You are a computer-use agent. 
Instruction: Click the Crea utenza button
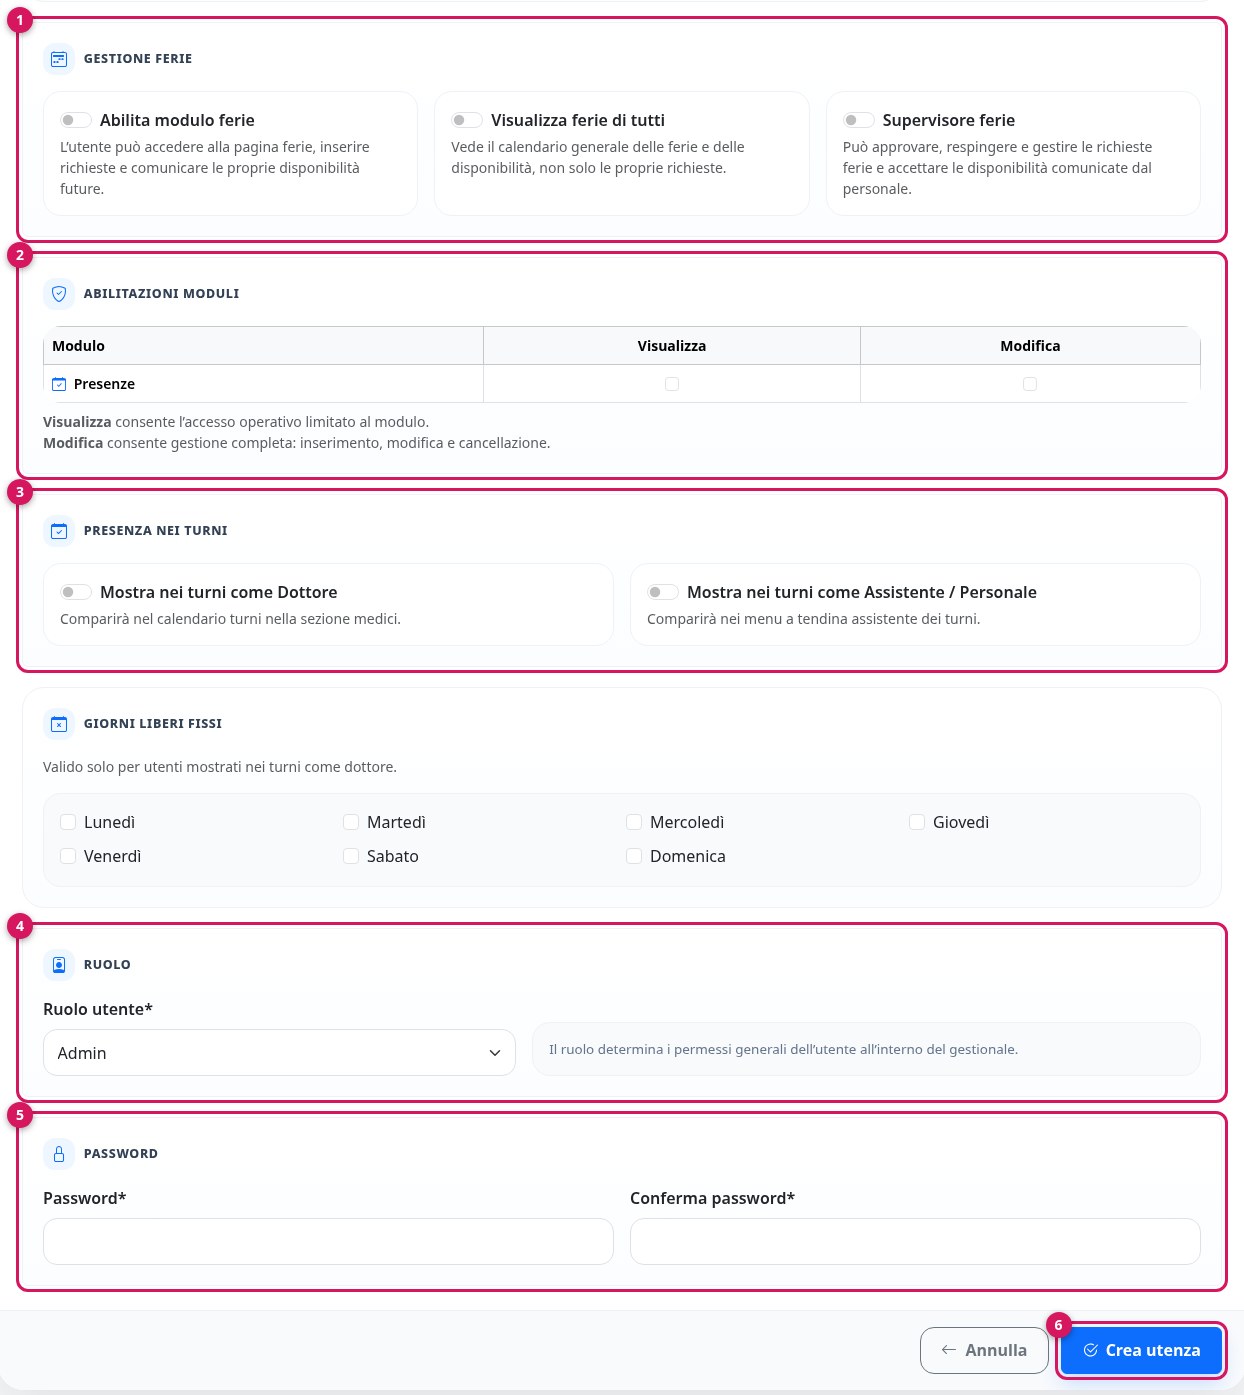pos(1141,1350)
